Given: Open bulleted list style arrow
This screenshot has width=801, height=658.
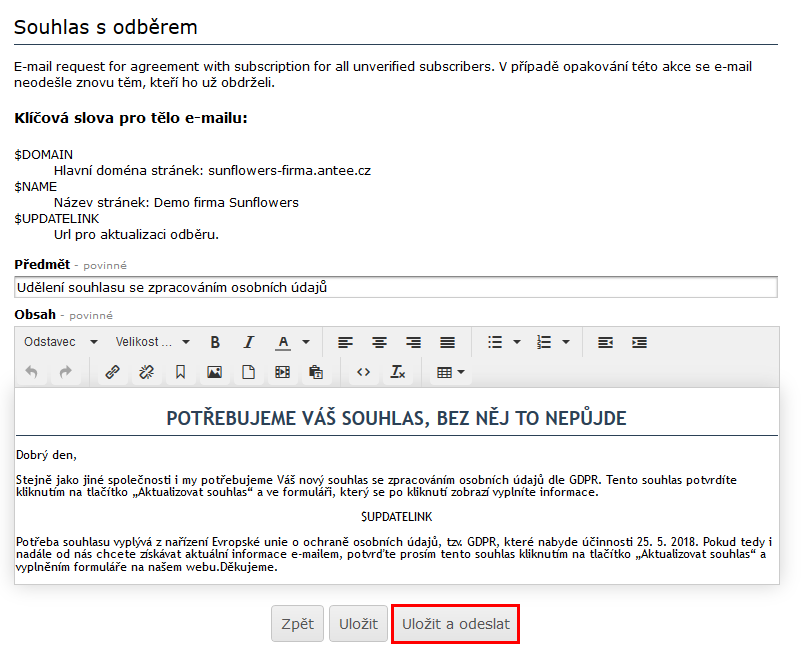Looking at the screenshot, I should (x=517, y=342).
